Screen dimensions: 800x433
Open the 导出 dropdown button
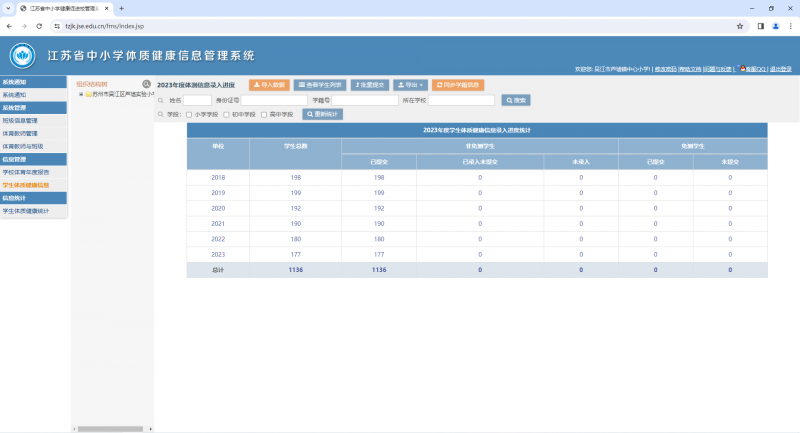tap(411, 85)
